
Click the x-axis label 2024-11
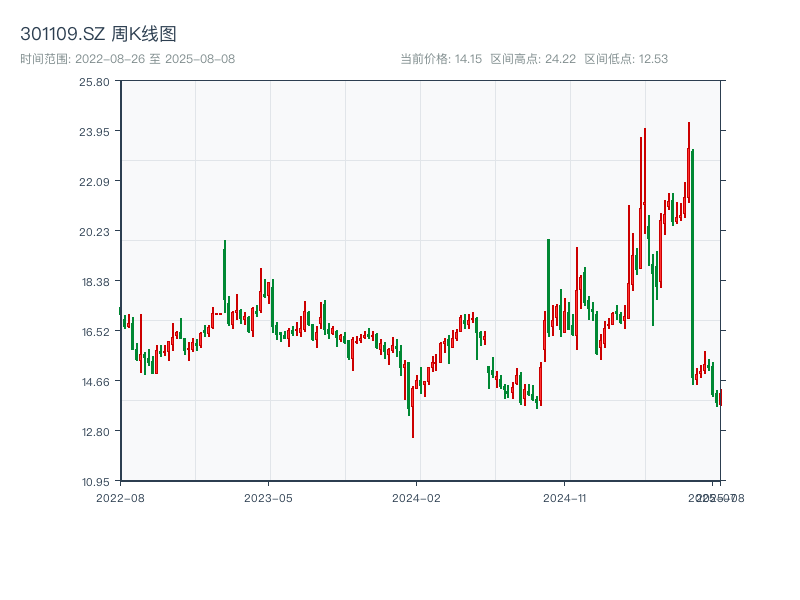tap(564, 498)
